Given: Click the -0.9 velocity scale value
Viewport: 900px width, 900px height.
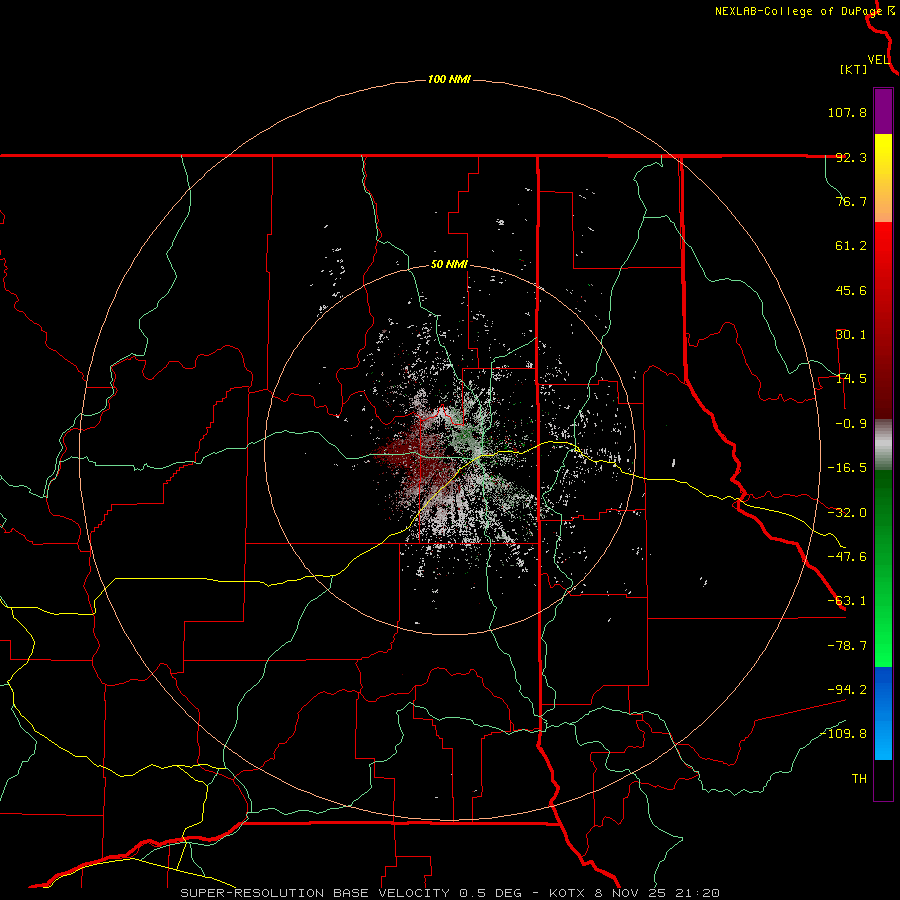Looking at the screenshot, I should pos(851,424).
